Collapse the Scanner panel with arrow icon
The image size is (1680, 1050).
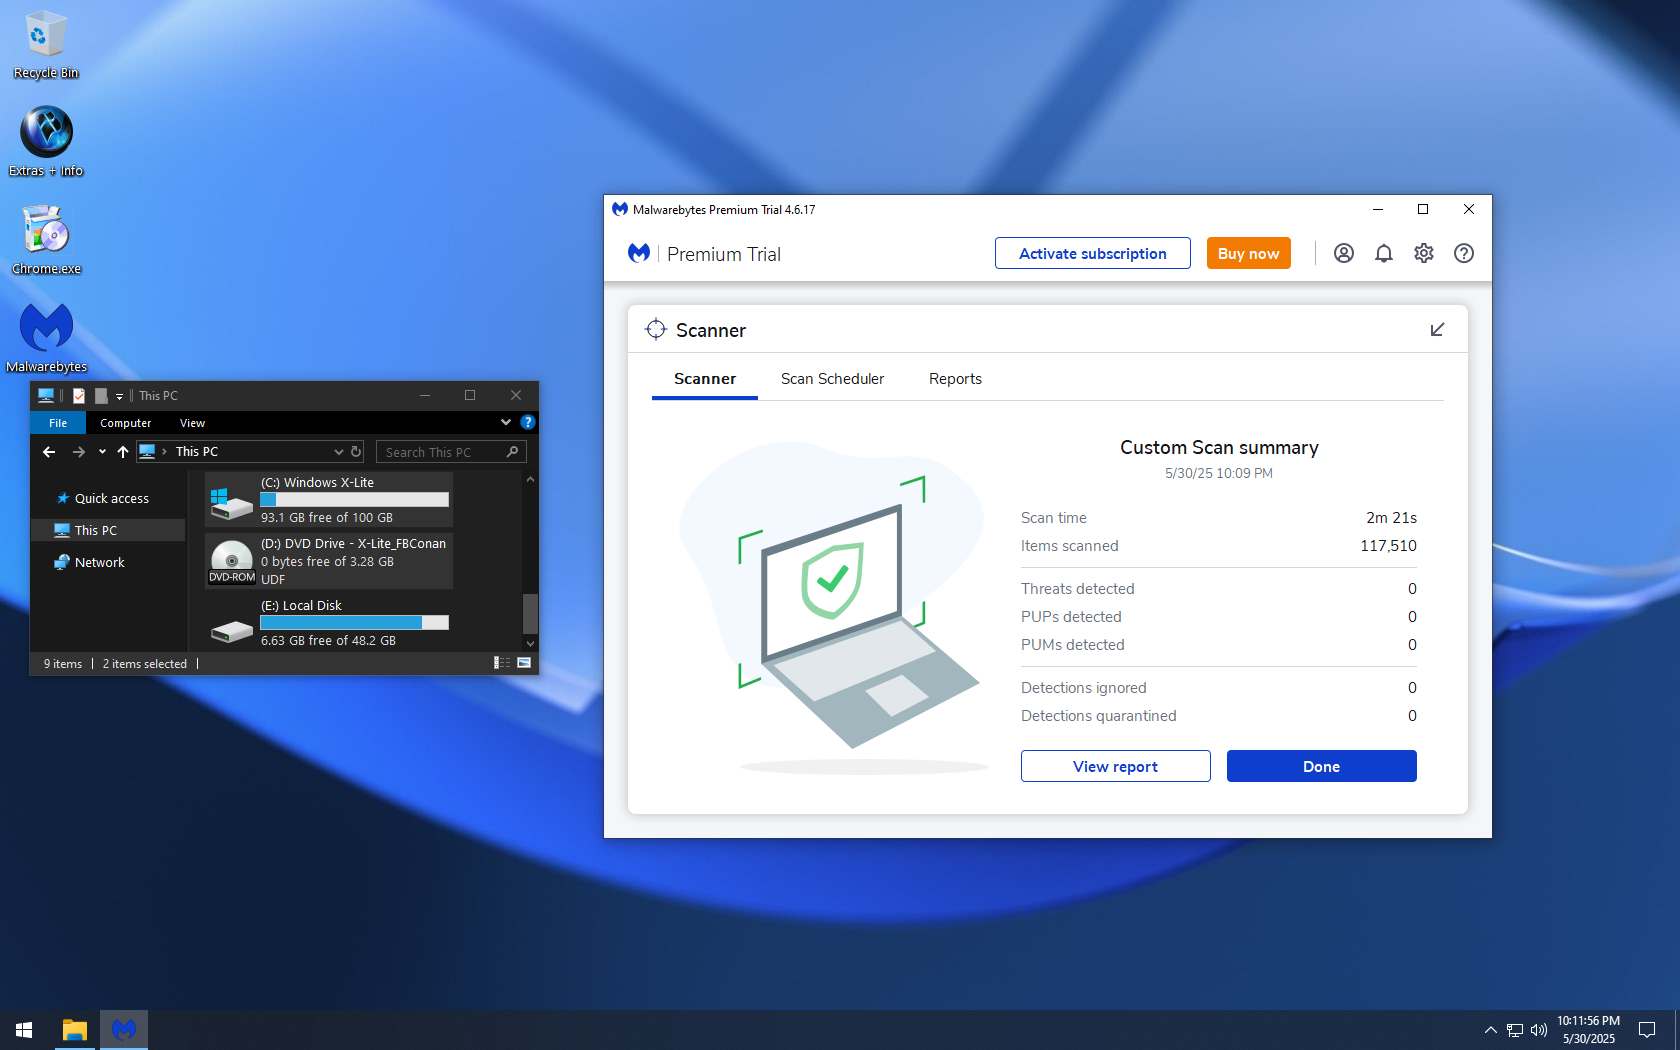click(1437, 329)
